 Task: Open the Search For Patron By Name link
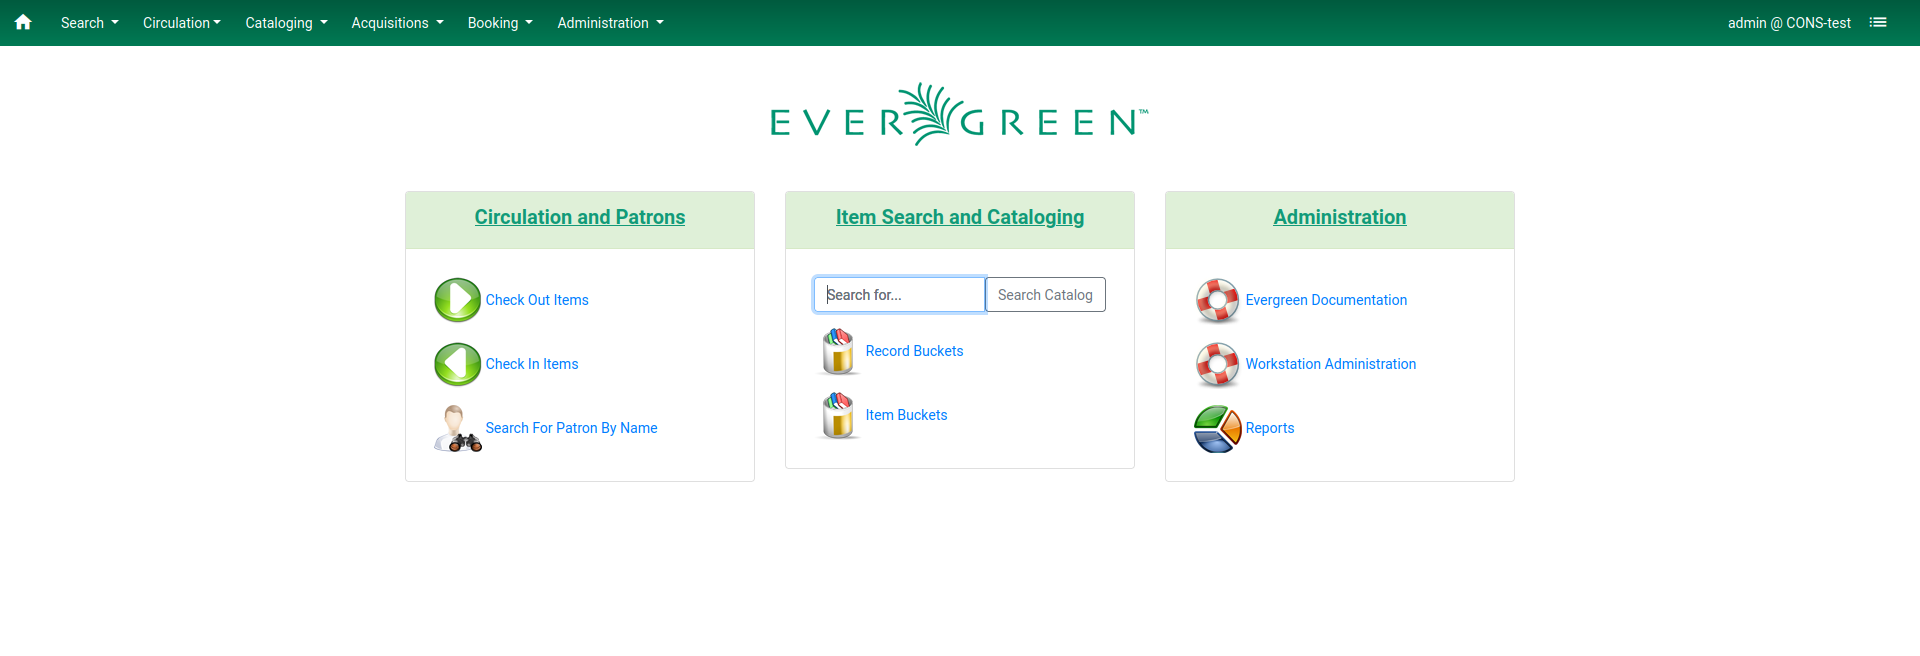571,428
